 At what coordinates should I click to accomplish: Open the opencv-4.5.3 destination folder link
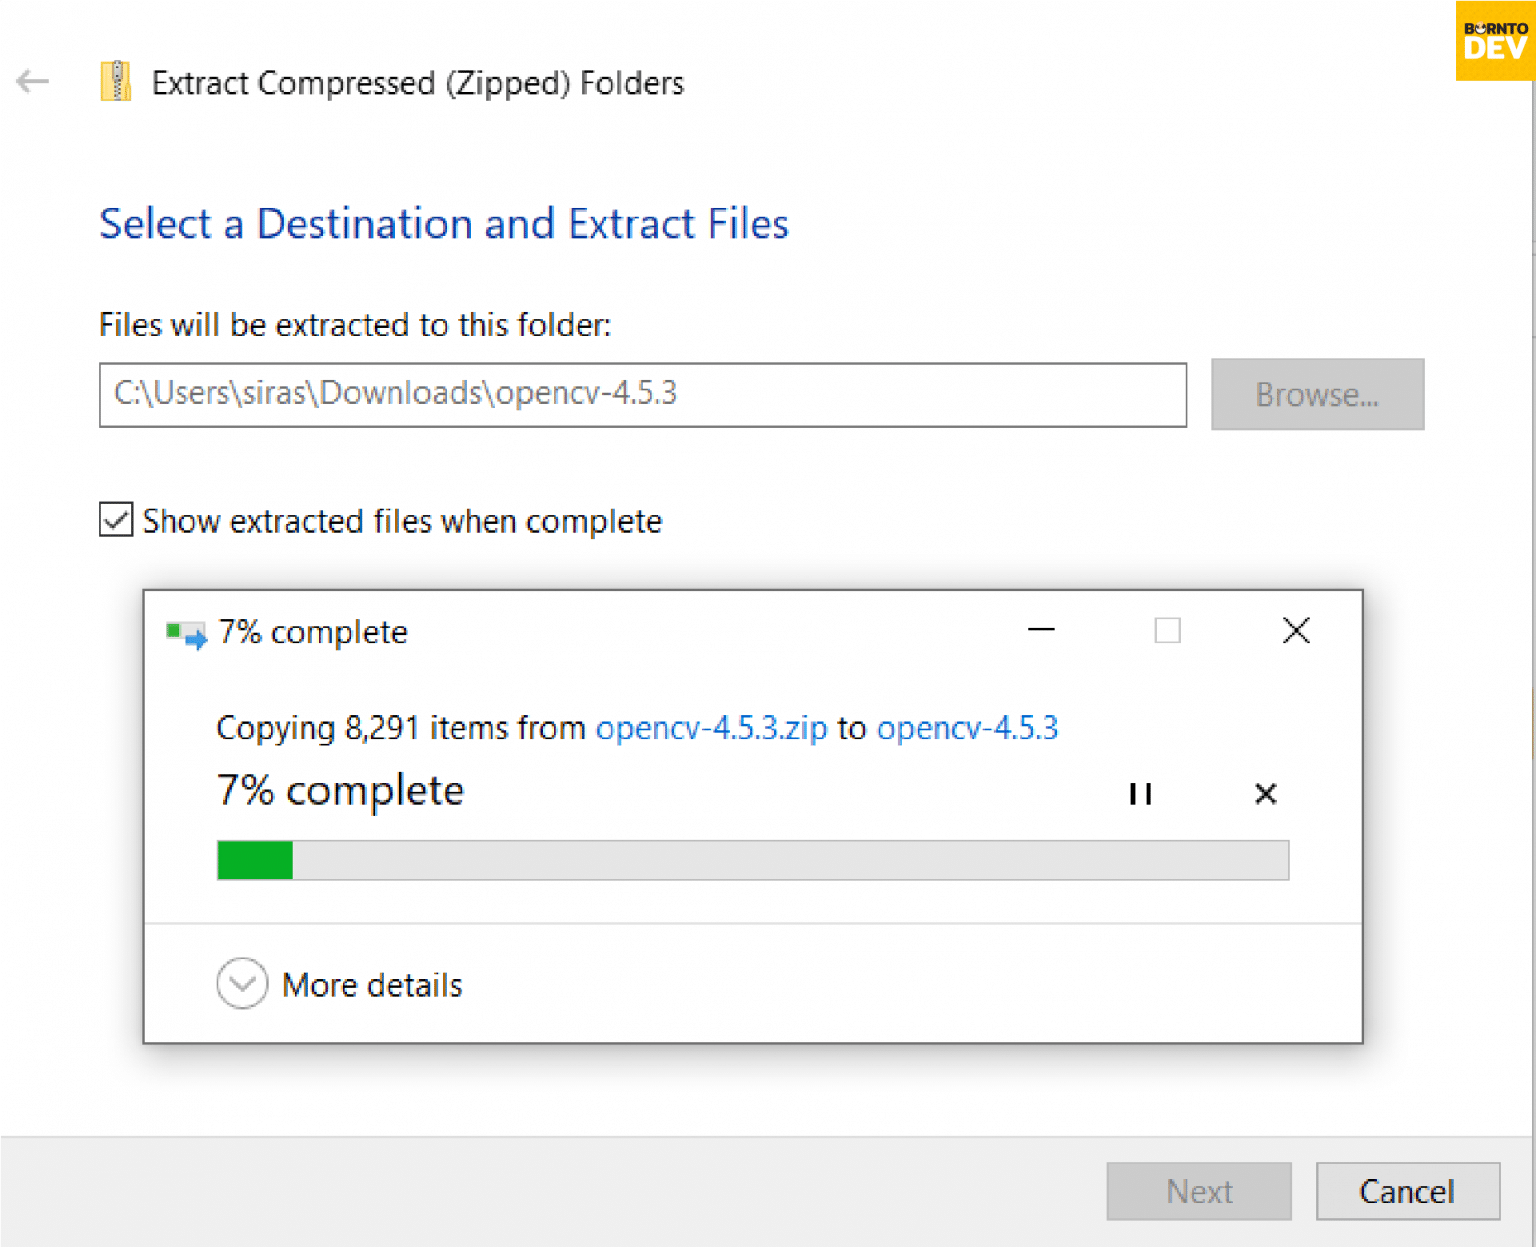(967, 728)
